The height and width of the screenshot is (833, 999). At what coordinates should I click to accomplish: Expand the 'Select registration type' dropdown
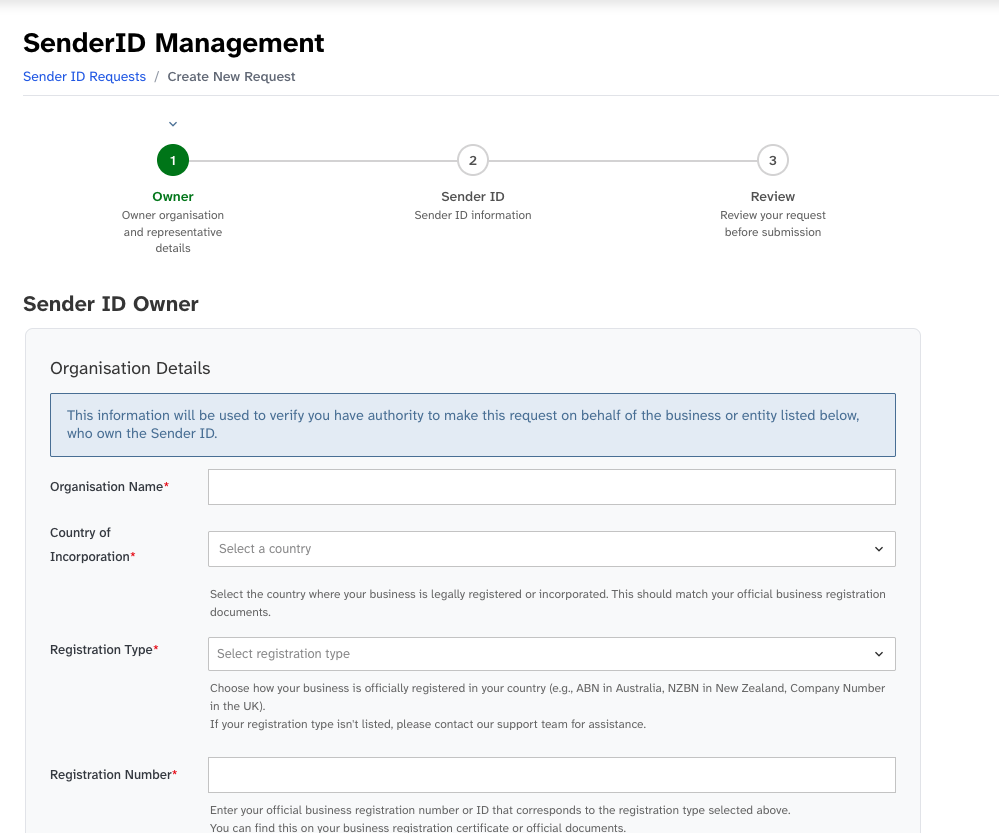[x=551, y=654]
